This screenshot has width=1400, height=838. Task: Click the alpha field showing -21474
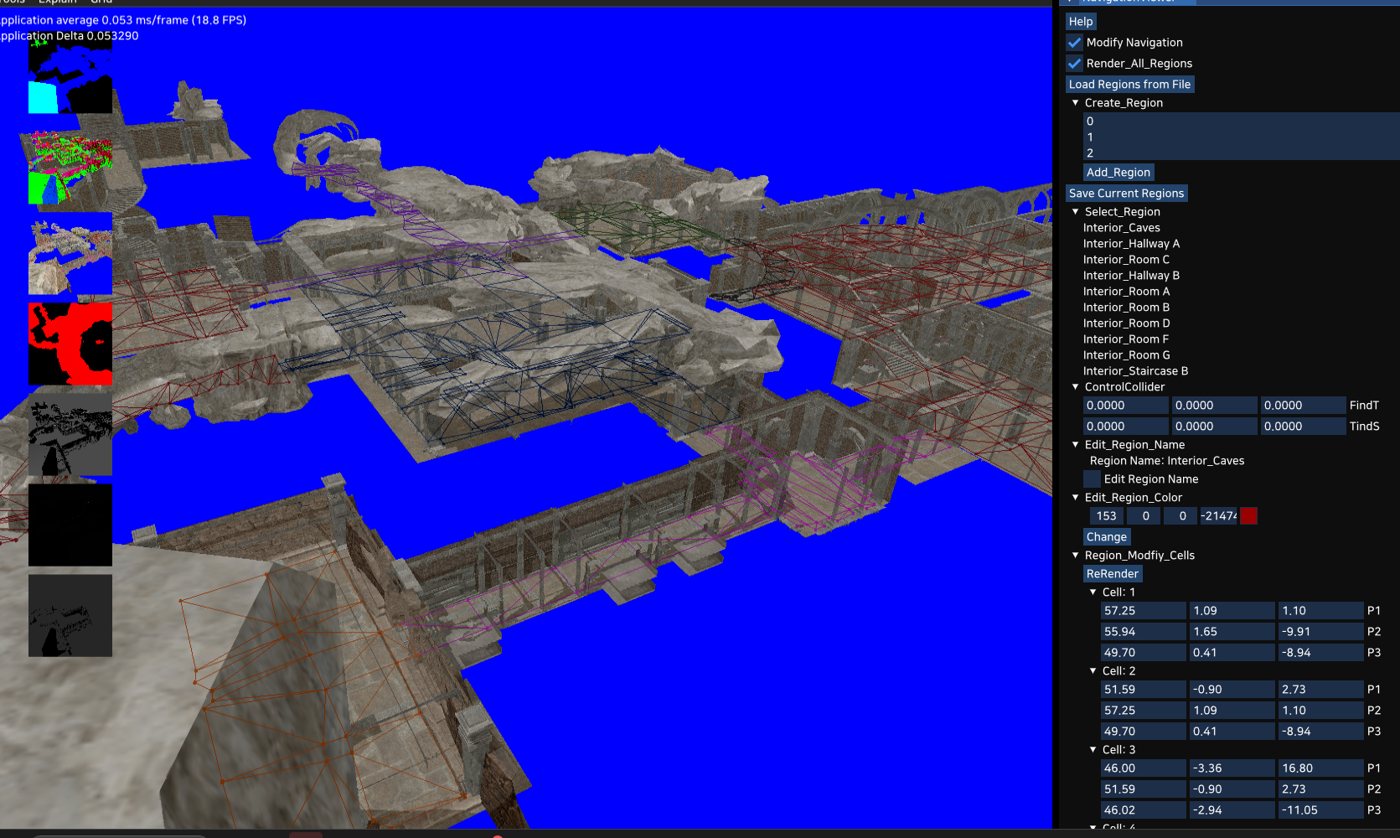click(x=1218, y=516)
